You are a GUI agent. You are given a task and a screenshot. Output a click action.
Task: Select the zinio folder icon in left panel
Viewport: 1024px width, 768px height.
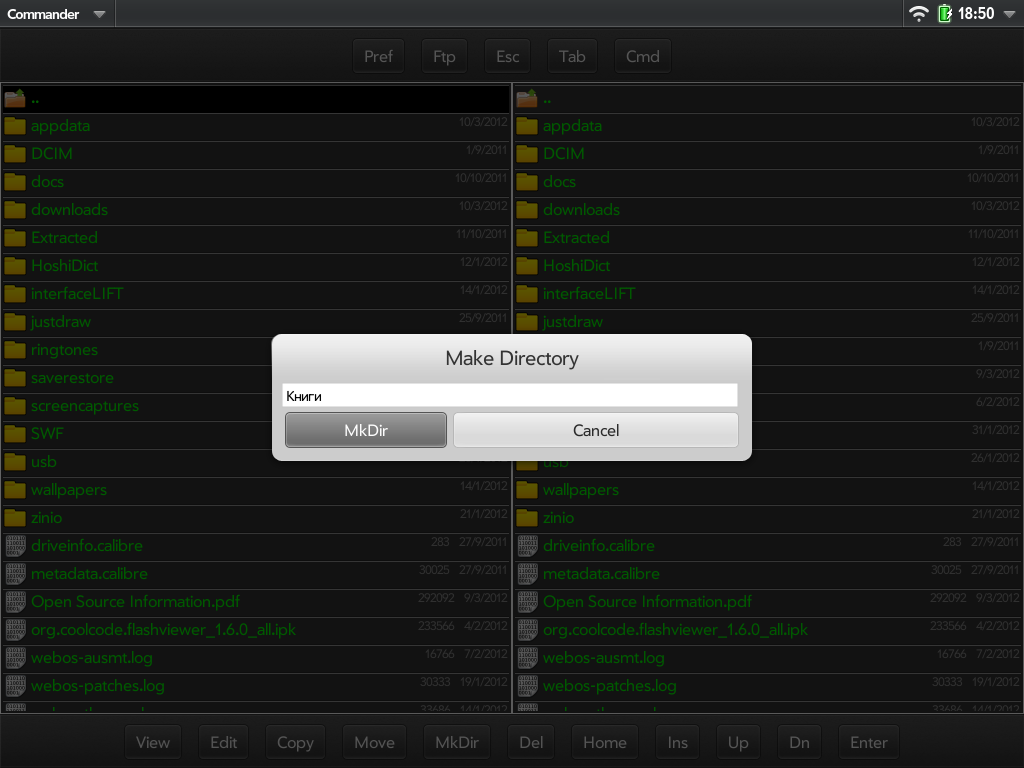click(15, 518)
